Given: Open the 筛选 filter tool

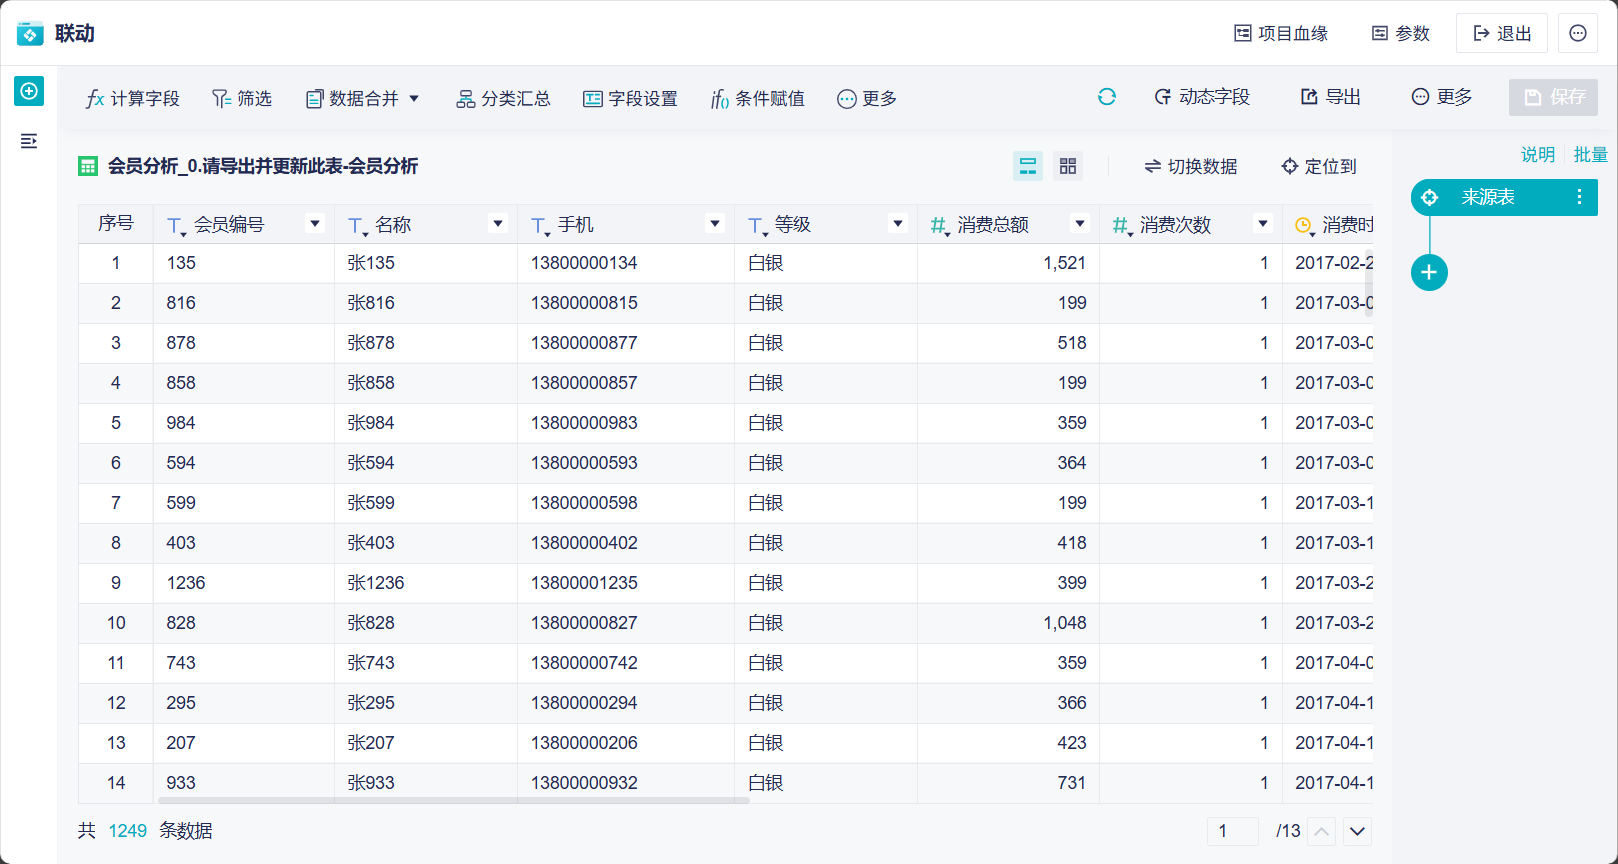Looking at the screenshot, I should pyautogui.click(x=242, y=98).
